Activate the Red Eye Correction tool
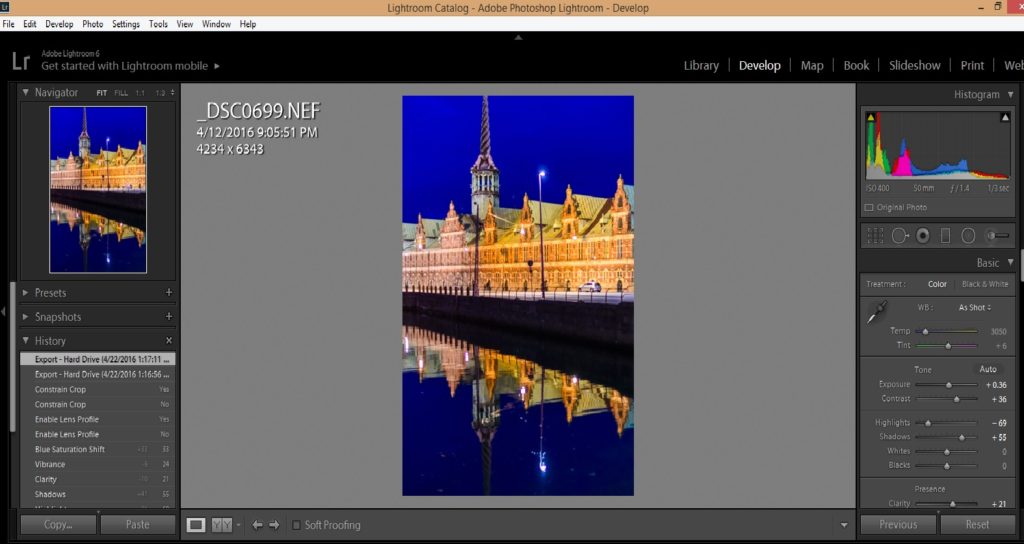The image size is (1024, 544). click(922, 236)
